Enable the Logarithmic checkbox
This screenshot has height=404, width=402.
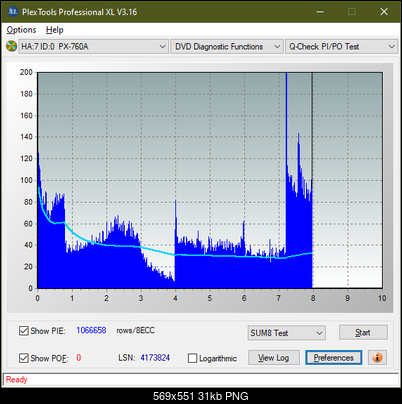[x=192, y=358]
